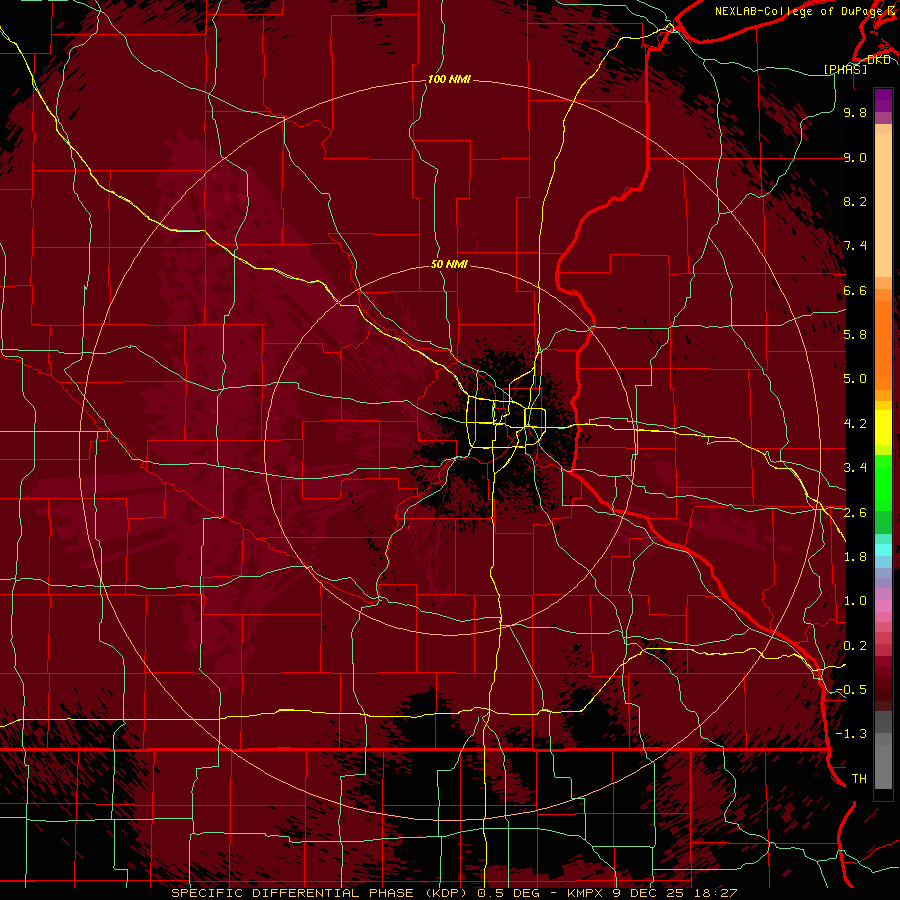Click the [PHAS] legend unit label

pos(845,69)
